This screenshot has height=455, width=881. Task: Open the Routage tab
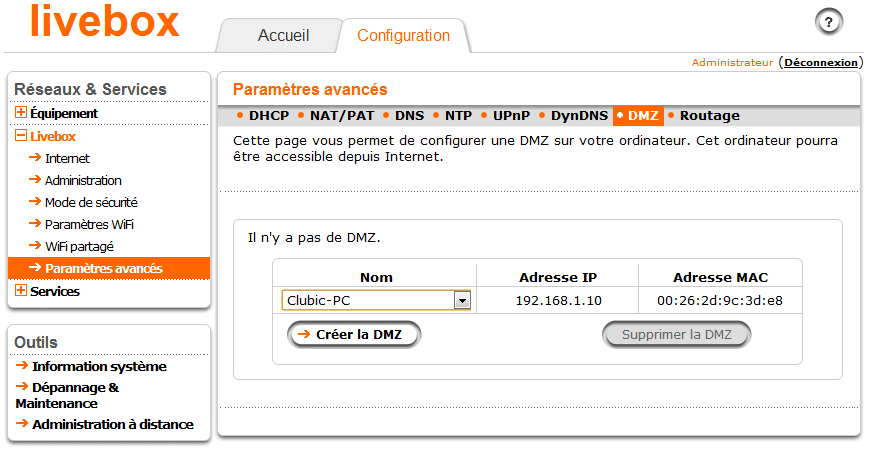709,116
